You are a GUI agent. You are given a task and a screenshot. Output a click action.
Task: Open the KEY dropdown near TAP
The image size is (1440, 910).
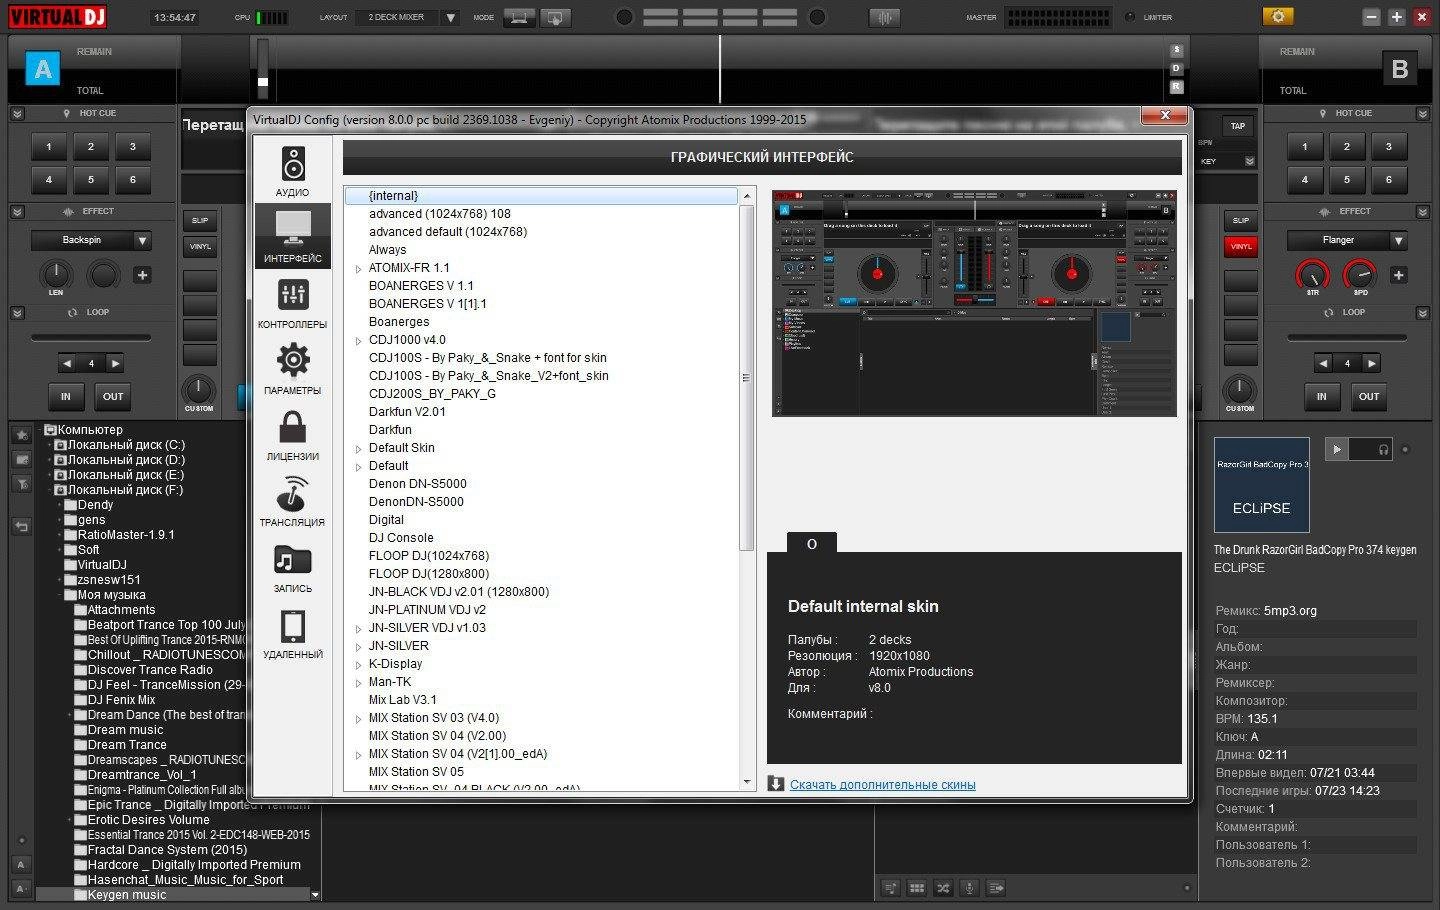click(x=1249, y=161)
